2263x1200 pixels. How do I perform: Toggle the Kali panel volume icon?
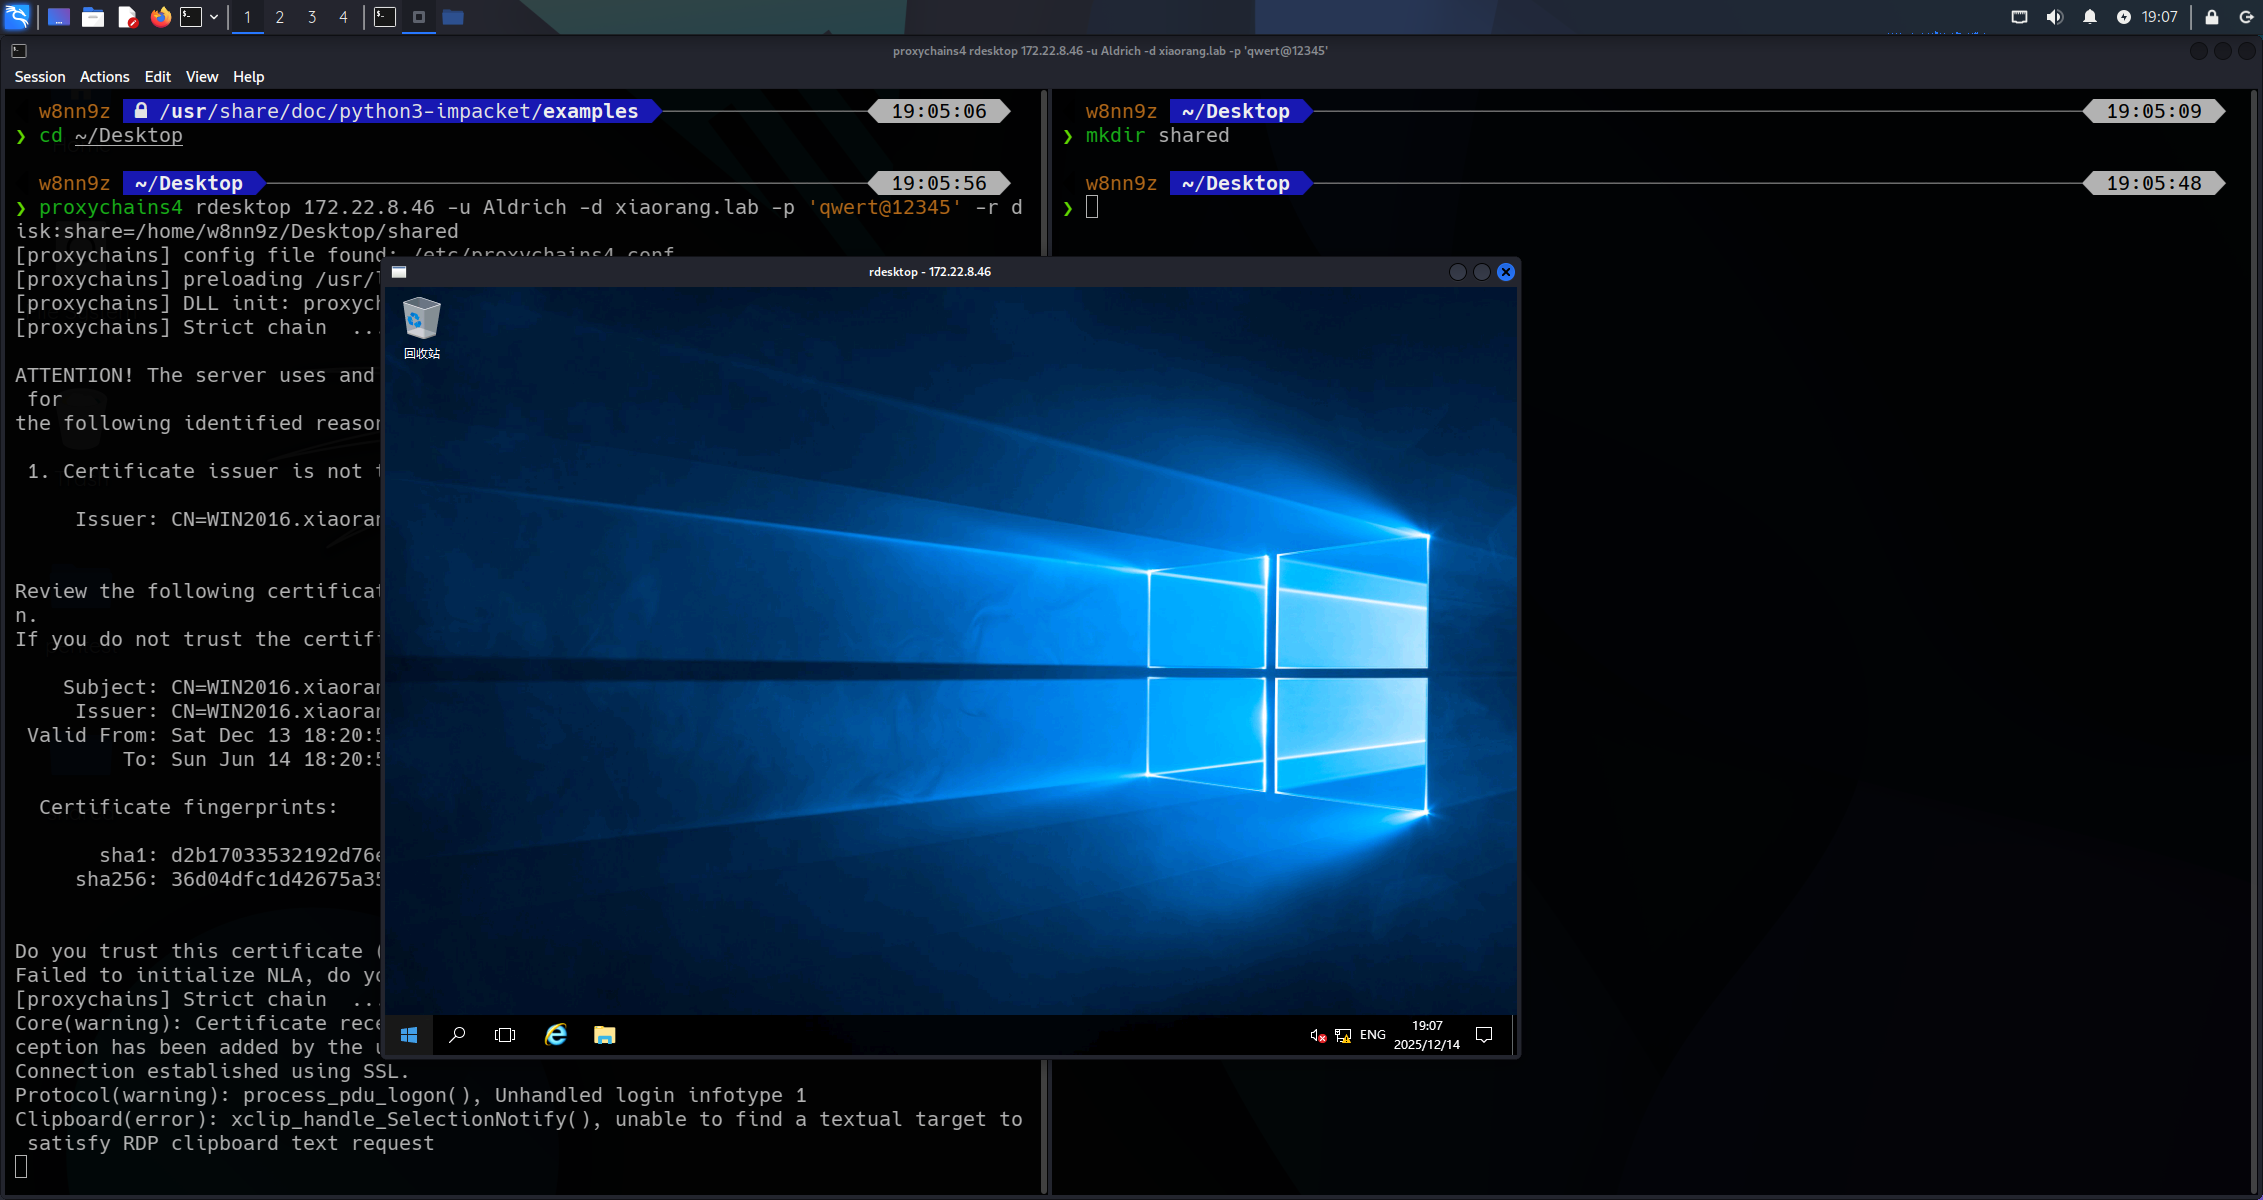click(x=2055, y=17)
